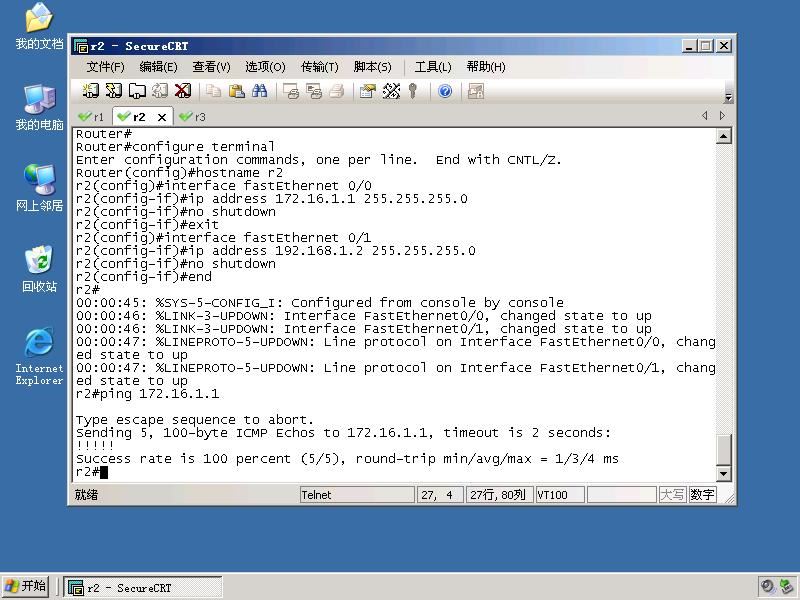Viewport: 800px width, 600px height.
Task: Select the 网上邻居 desktop icon
Action: [39, 188]
